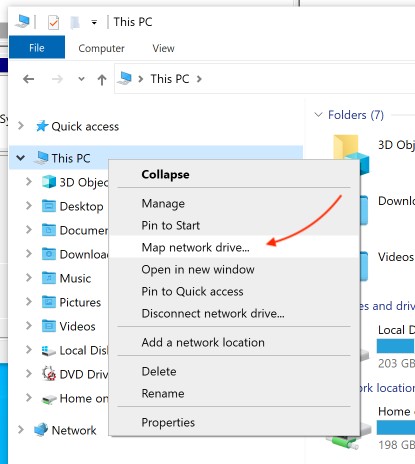
Task: Go back with the left arrow button
Action: 29,79
